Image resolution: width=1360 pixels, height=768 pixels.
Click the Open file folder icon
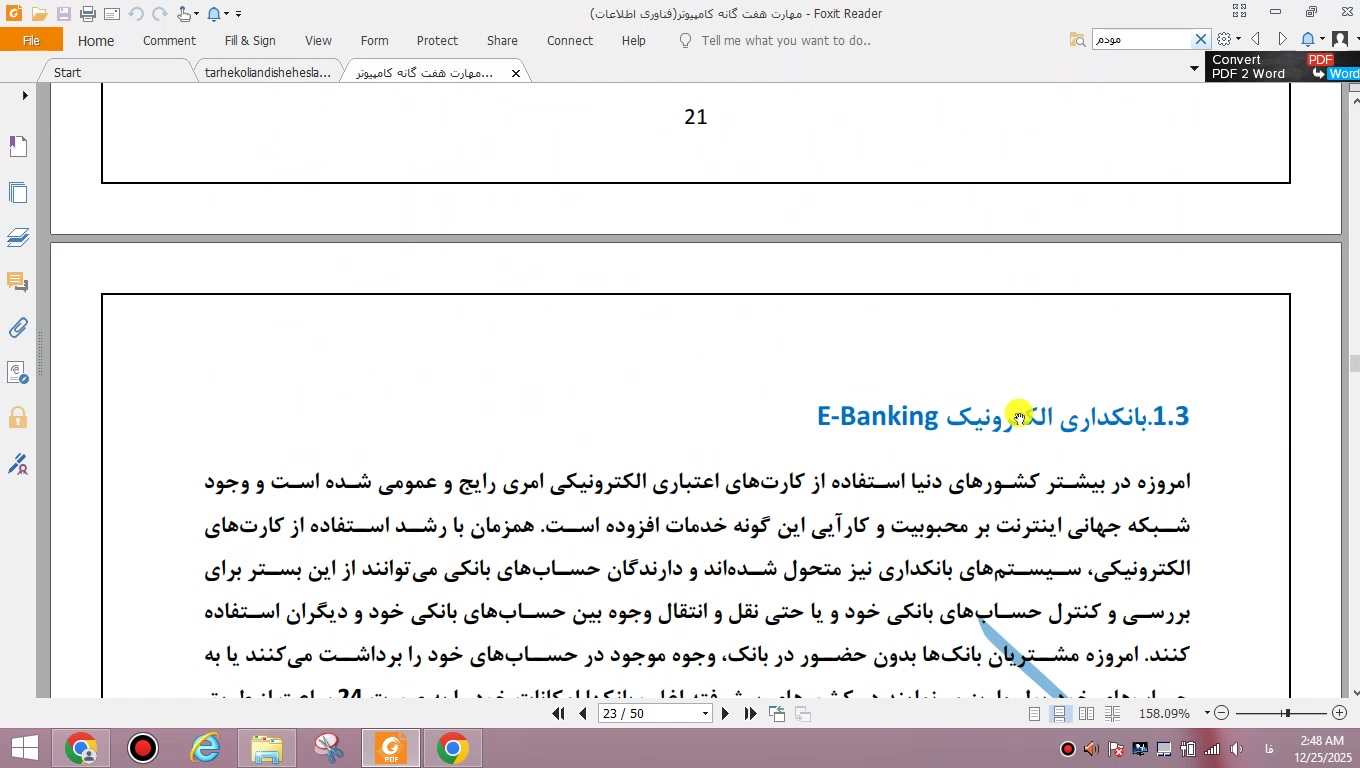(39, 14)
